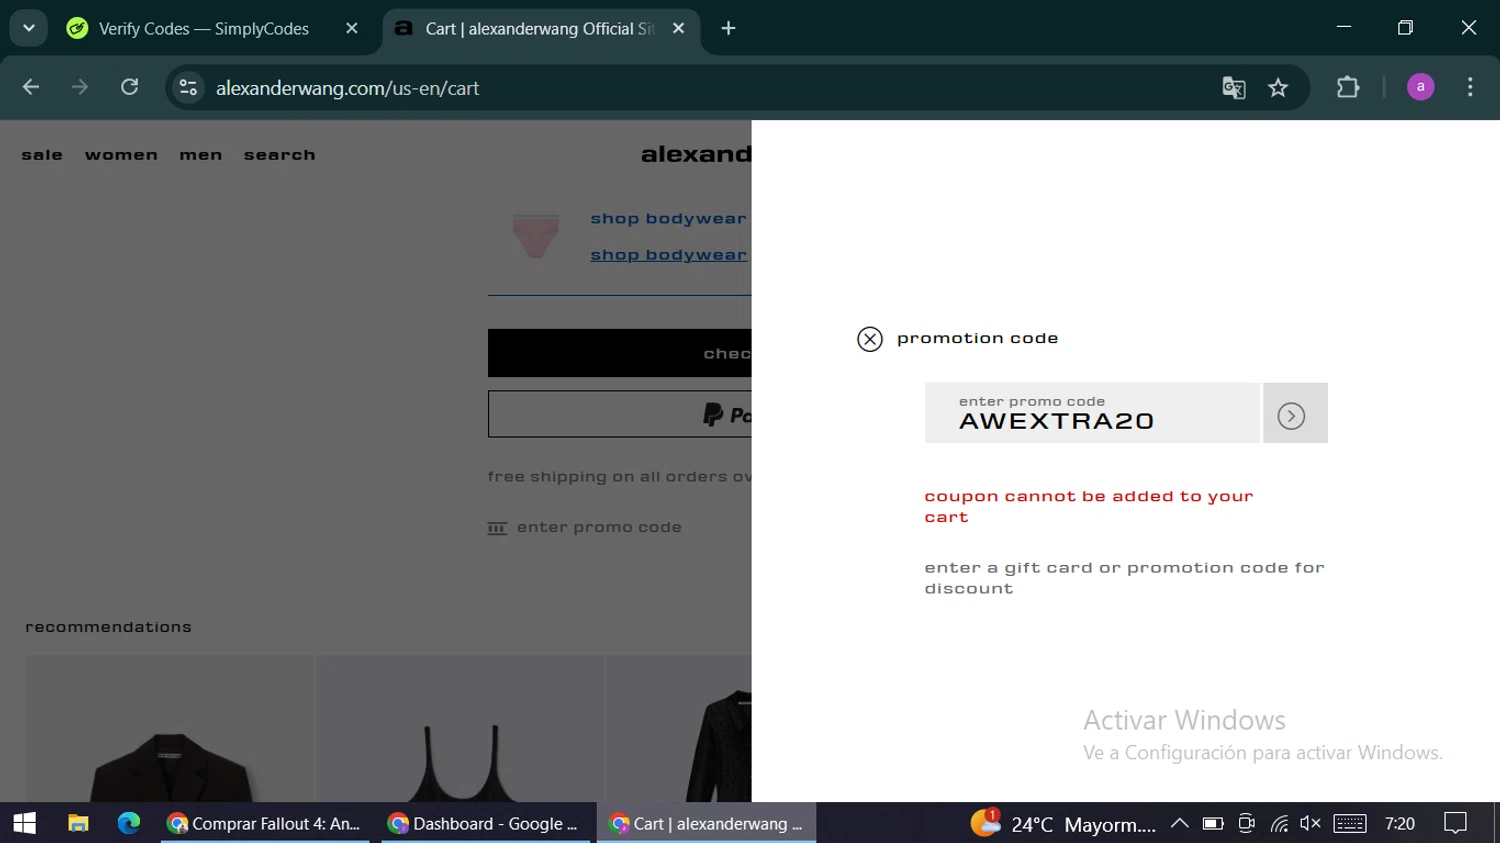Open the black blazer recommendation
Viewport: 1500px width, 843px height.
coord(170,728)
